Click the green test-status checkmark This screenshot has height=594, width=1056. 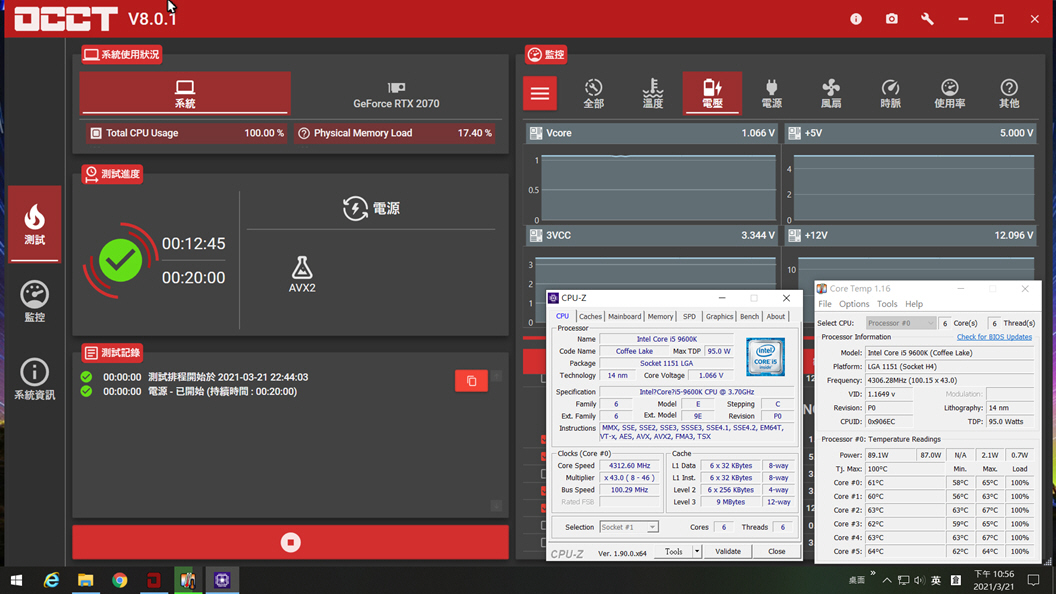tap(121, 261)
